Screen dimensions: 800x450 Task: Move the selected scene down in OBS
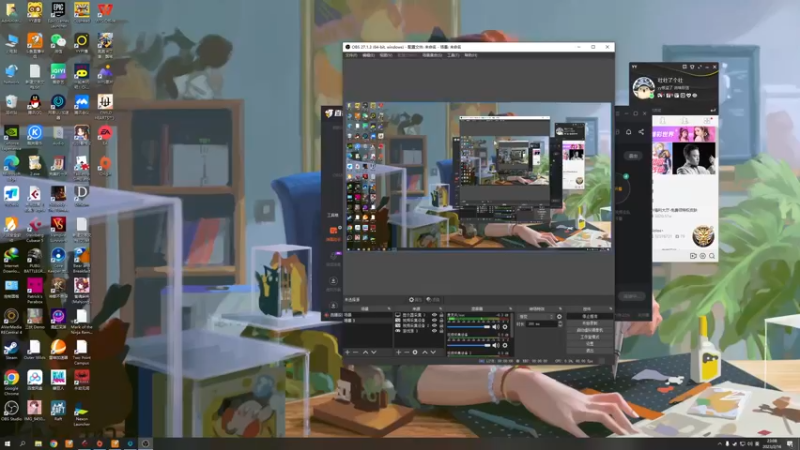[x=374, y=352]
